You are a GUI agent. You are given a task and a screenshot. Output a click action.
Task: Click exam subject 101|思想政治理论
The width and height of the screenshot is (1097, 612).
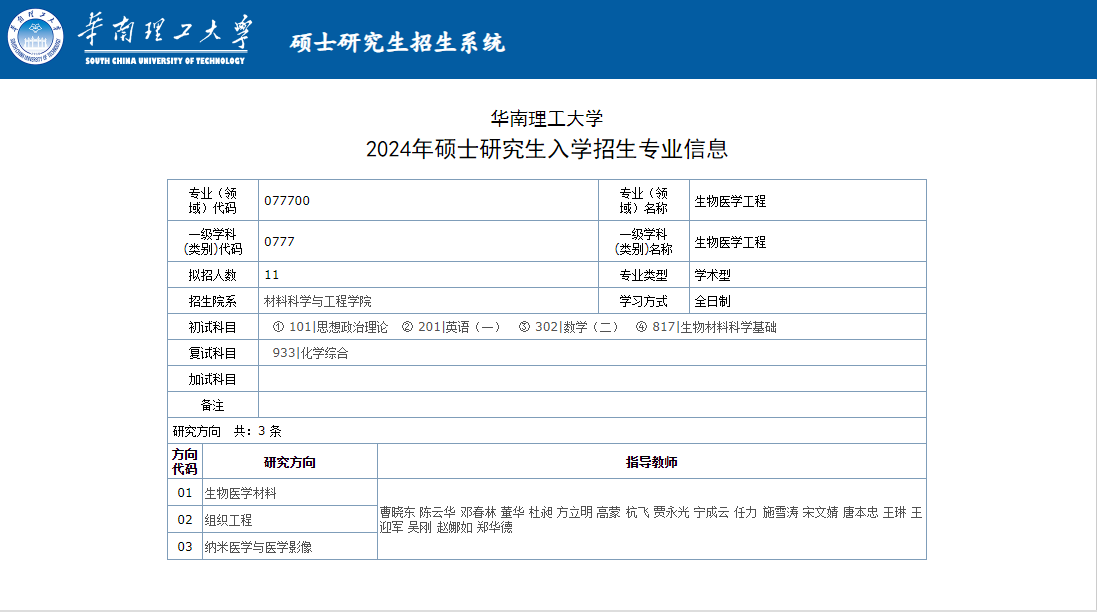330,327
